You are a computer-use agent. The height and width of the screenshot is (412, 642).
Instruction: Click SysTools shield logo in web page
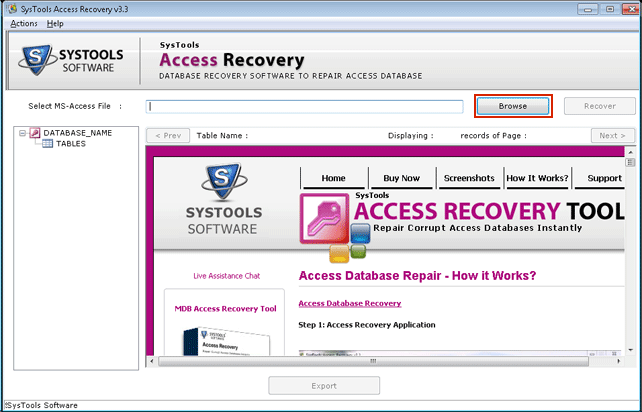pyautogui.click(x=224, y=181)
